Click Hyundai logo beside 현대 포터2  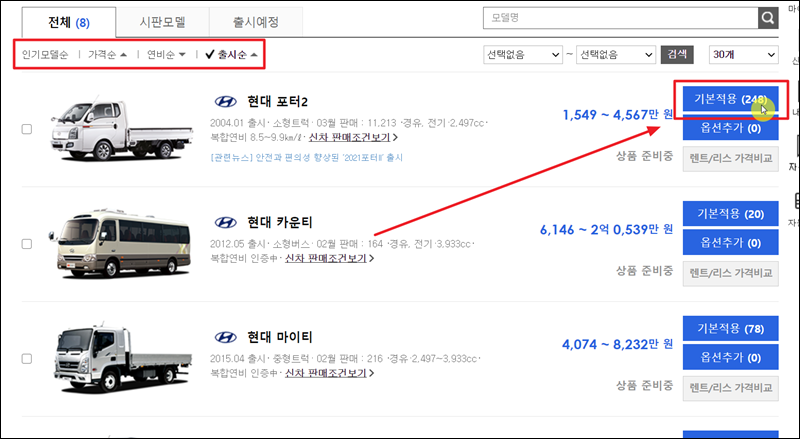tap(225, 102)
